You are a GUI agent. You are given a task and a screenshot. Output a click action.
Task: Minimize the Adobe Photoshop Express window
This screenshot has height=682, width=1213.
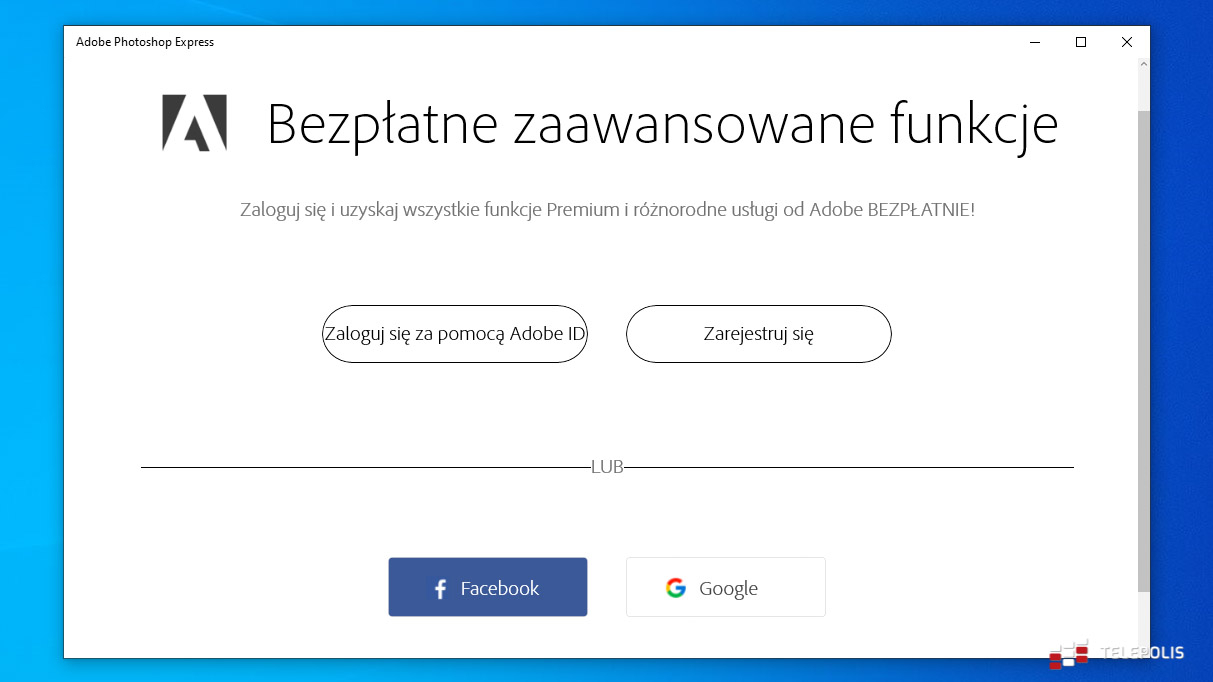coord(1034,42)
